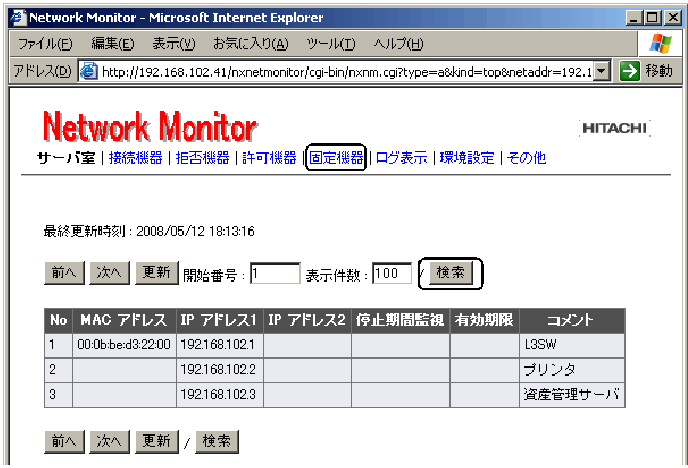Click the green 移動 go arrow
The width and height of the screenshot is (688, 468).
[630, 71]
